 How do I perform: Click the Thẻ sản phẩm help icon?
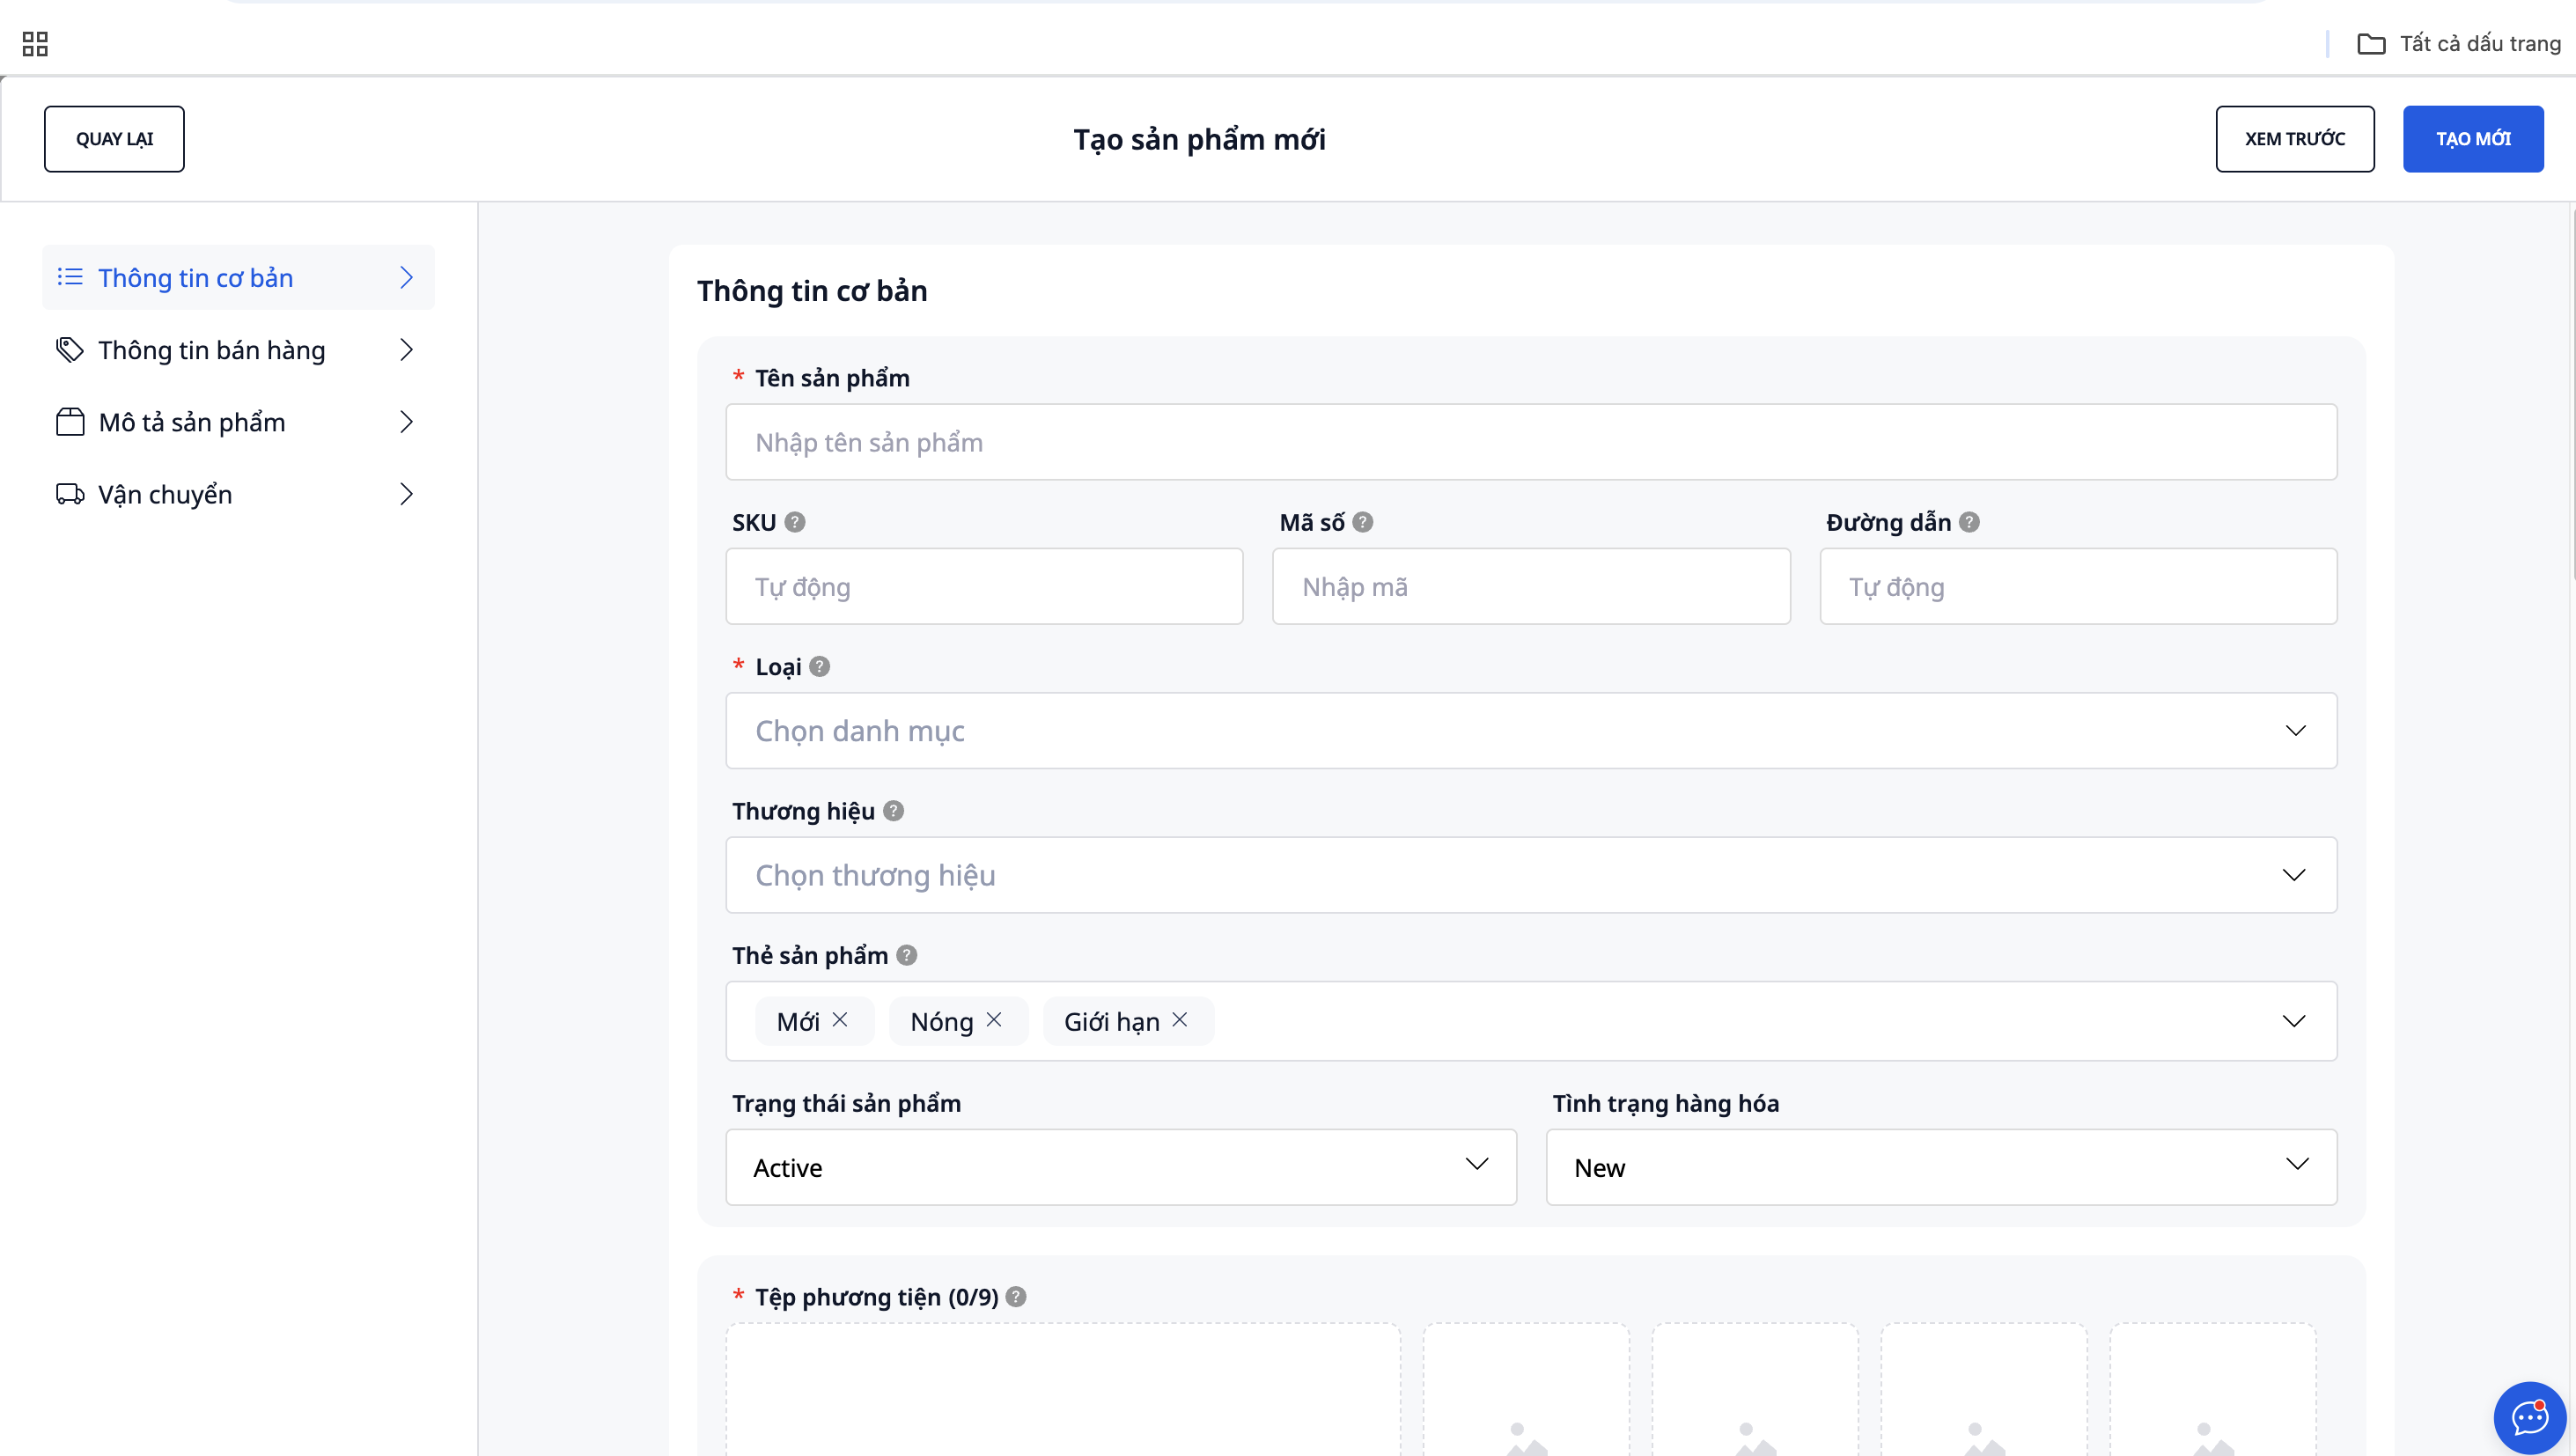point(907,955)
